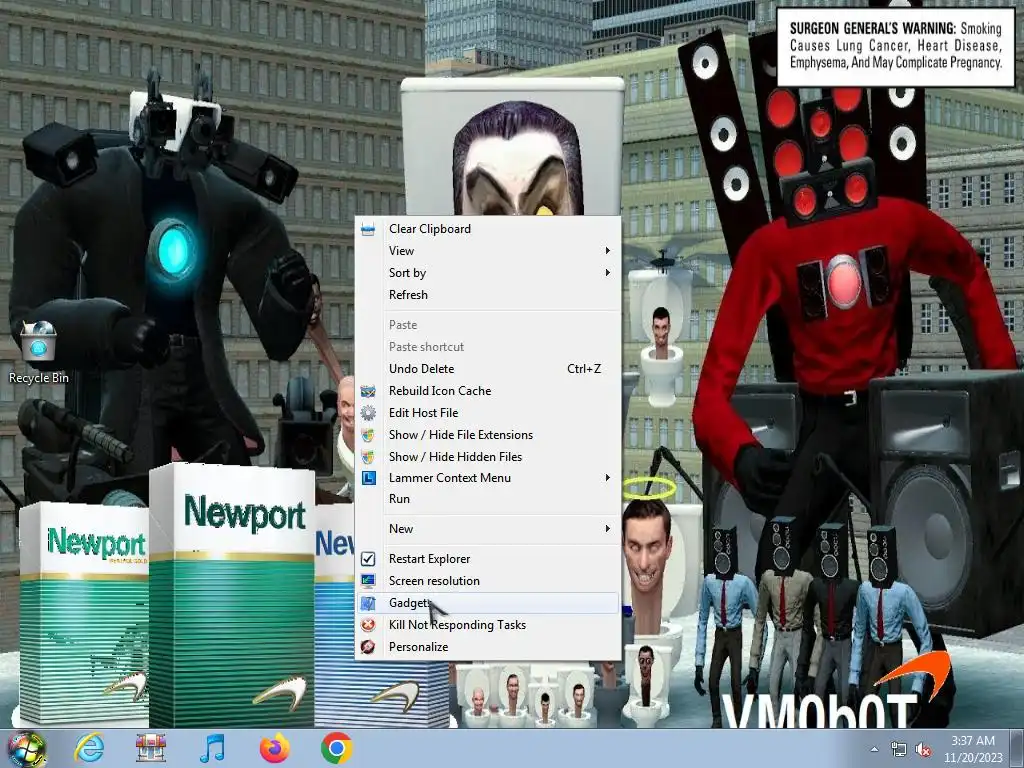Open the Sort by menu entry
The height and width of the screenshot is (768, 1024).
click(488, 273)
